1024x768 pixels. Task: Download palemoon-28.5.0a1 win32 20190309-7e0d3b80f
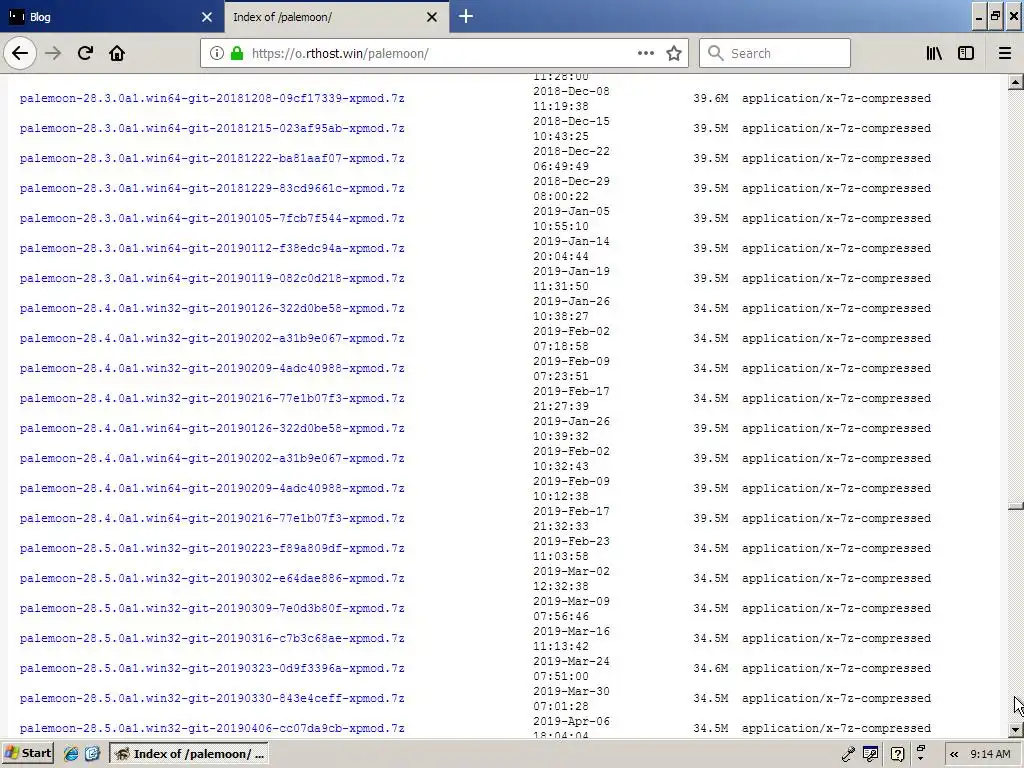tap(212, 609)
